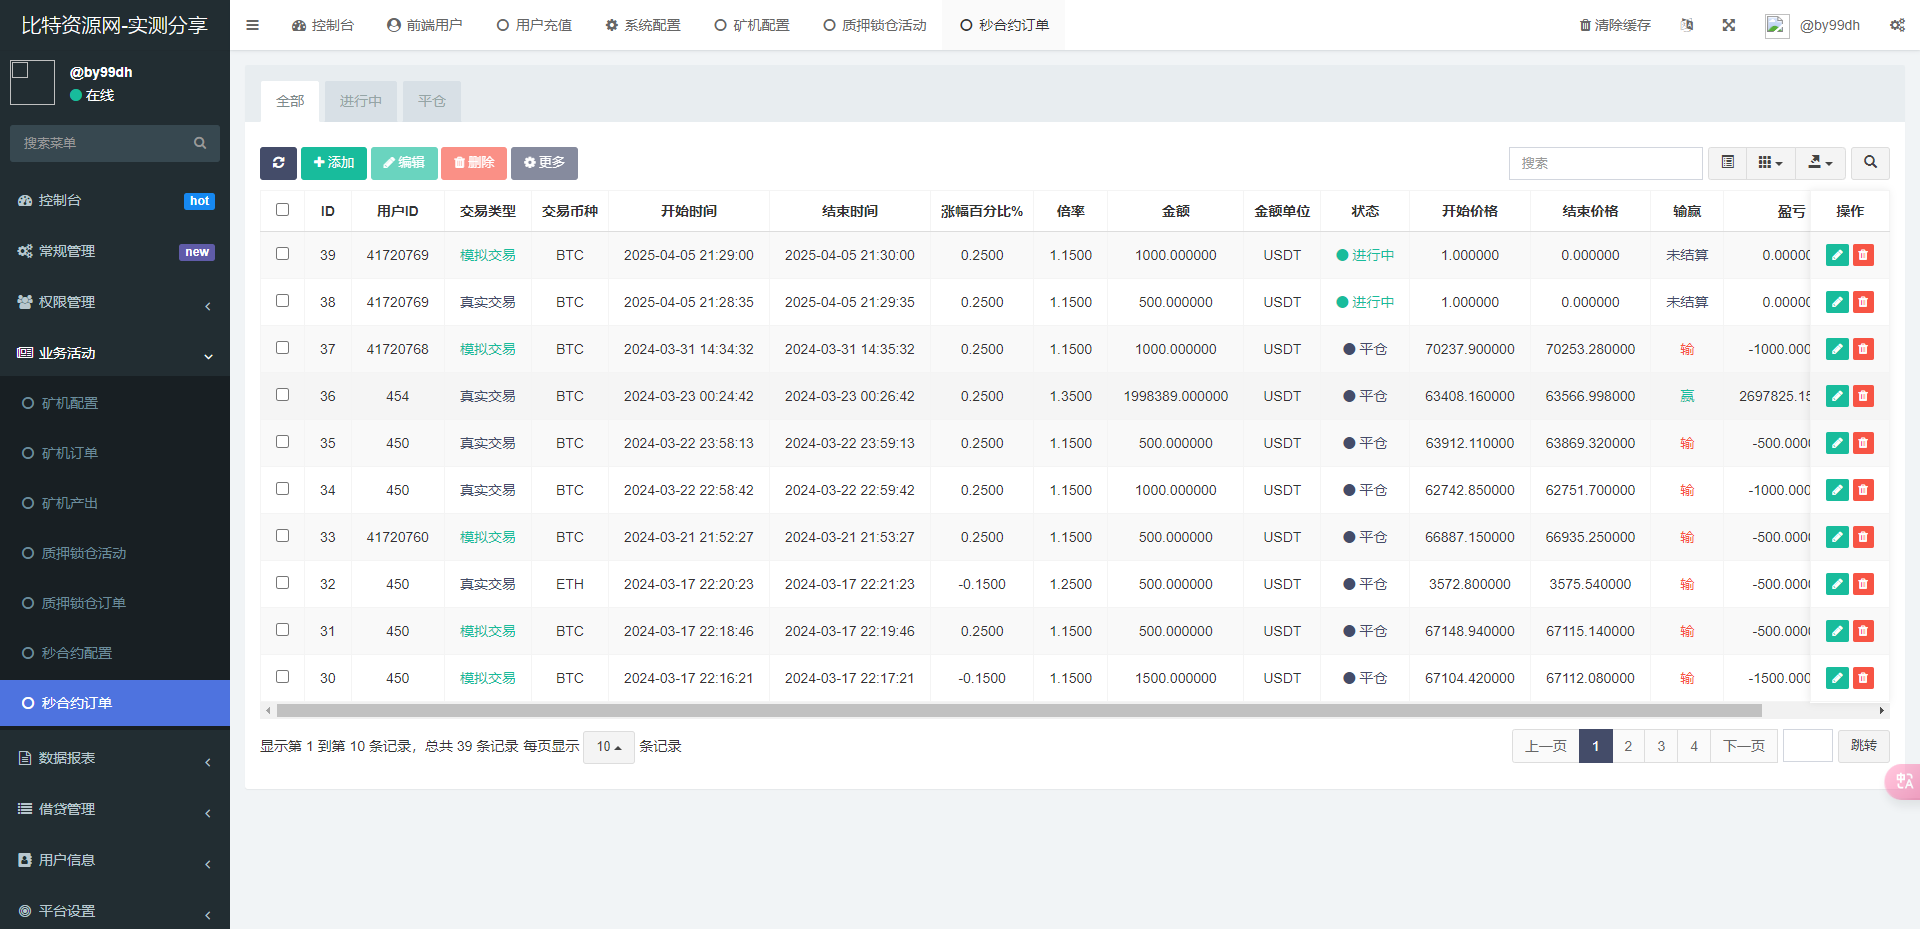1920x929 pixels.
Task: Check the row checkbox for ID 37
Action: [282, 348]
